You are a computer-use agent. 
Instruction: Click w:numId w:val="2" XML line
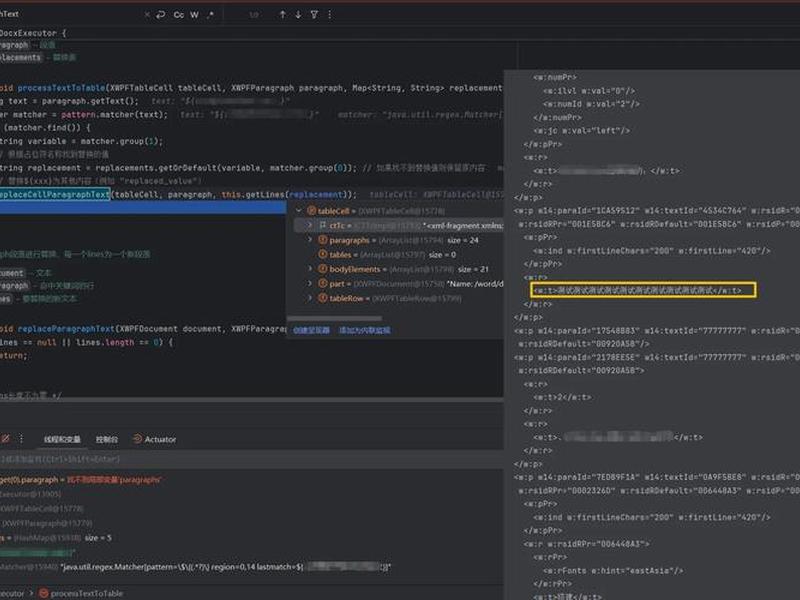(591, 104)
